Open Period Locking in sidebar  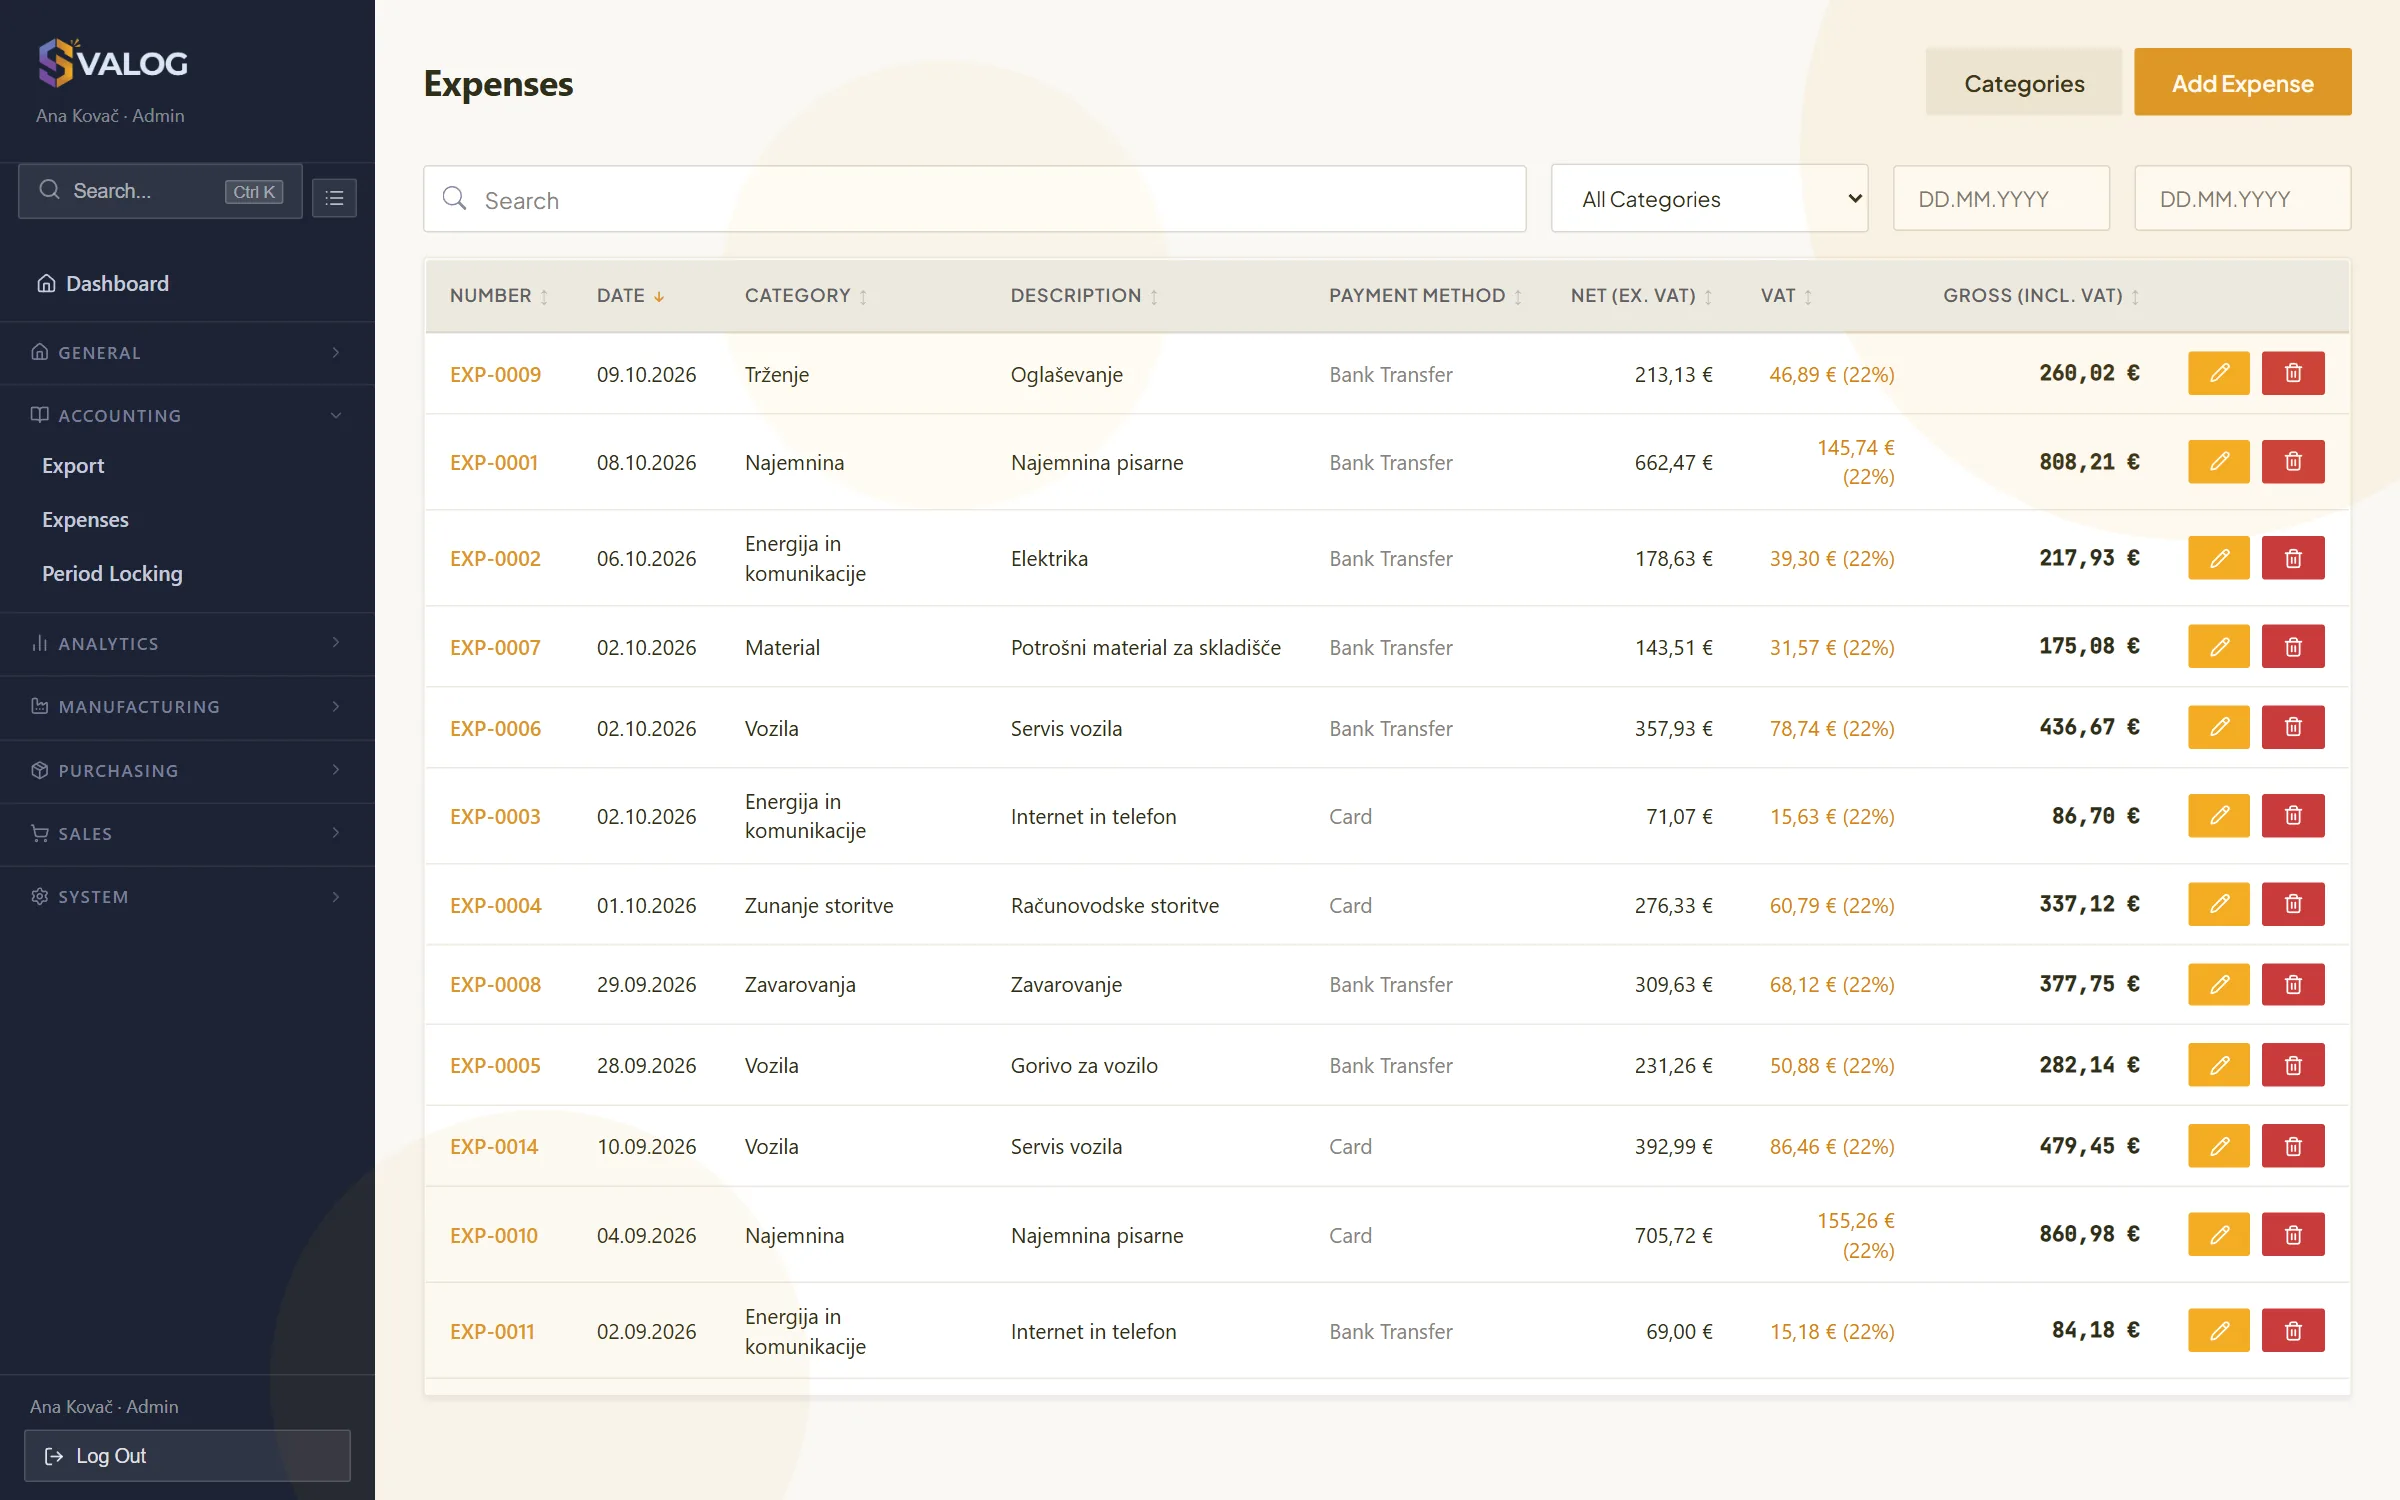point(112,574)
